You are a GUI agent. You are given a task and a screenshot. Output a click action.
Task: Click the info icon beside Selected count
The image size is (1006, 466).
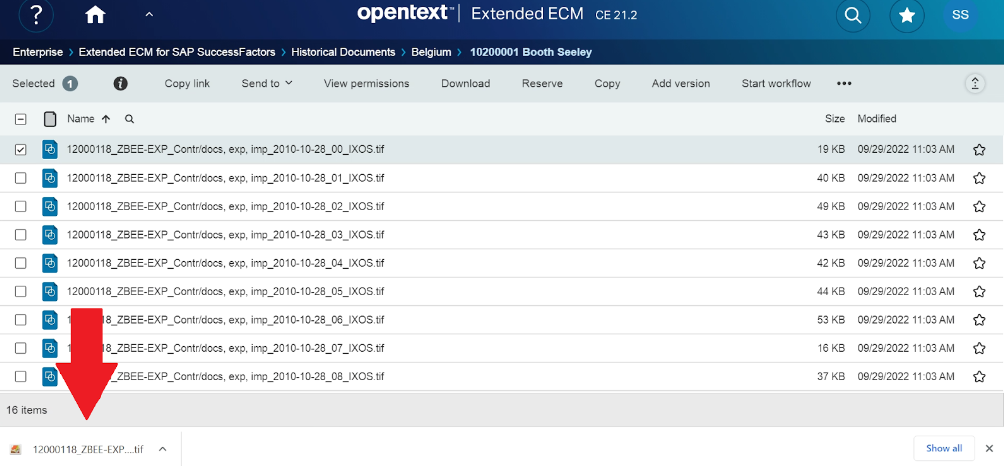120,84
